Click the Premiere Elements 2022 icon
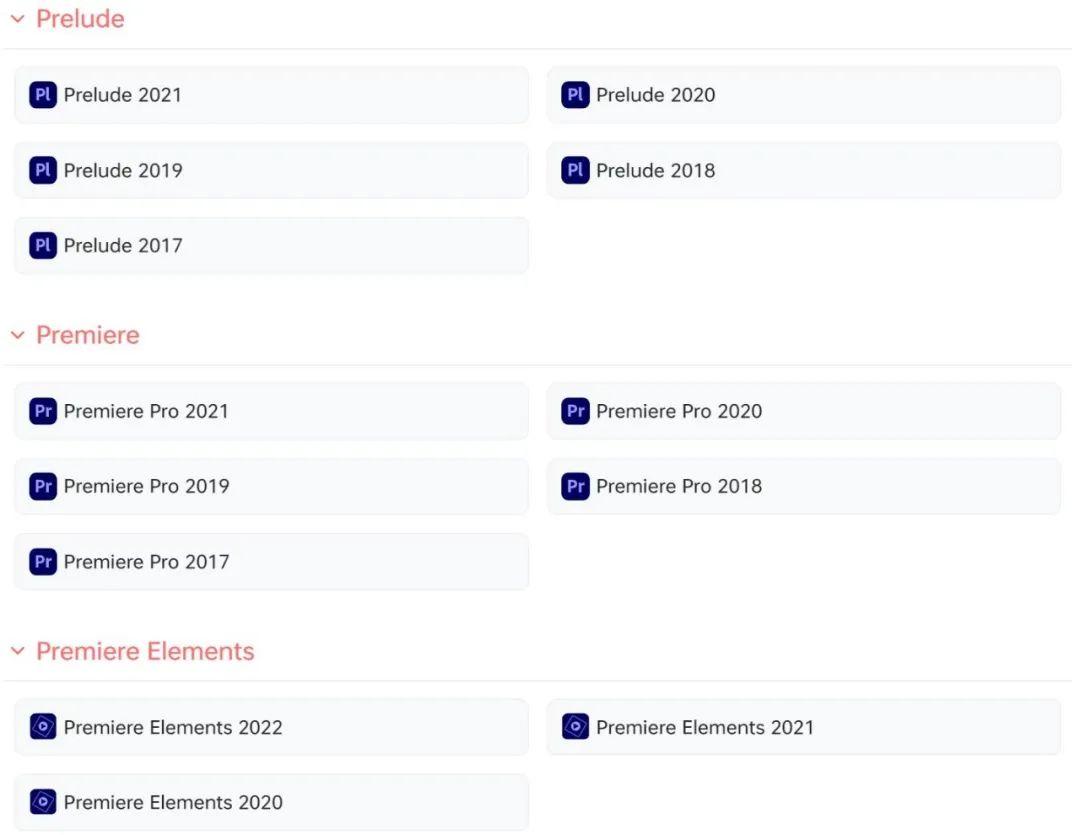This screenshot has width=1080, height=835. tap(43, 727)
